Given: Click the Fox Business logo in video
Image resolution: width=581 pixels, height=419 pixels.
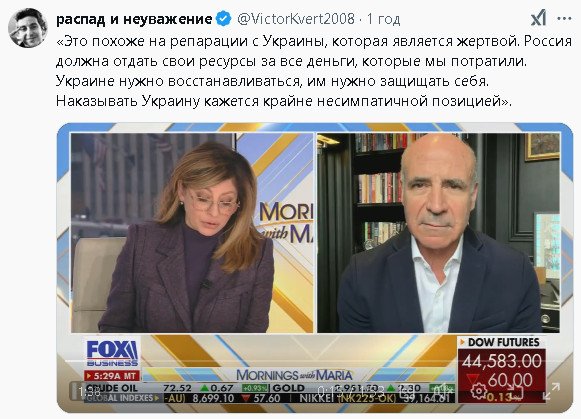Looking at the screenshot, I should pos(112,353).
